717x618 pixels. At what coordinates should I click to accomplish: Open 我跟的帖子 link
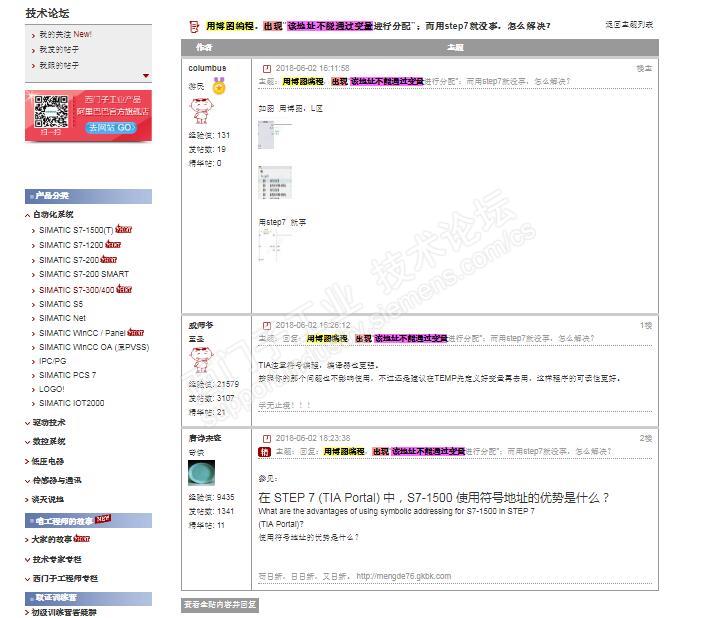[x=59, y=65]
